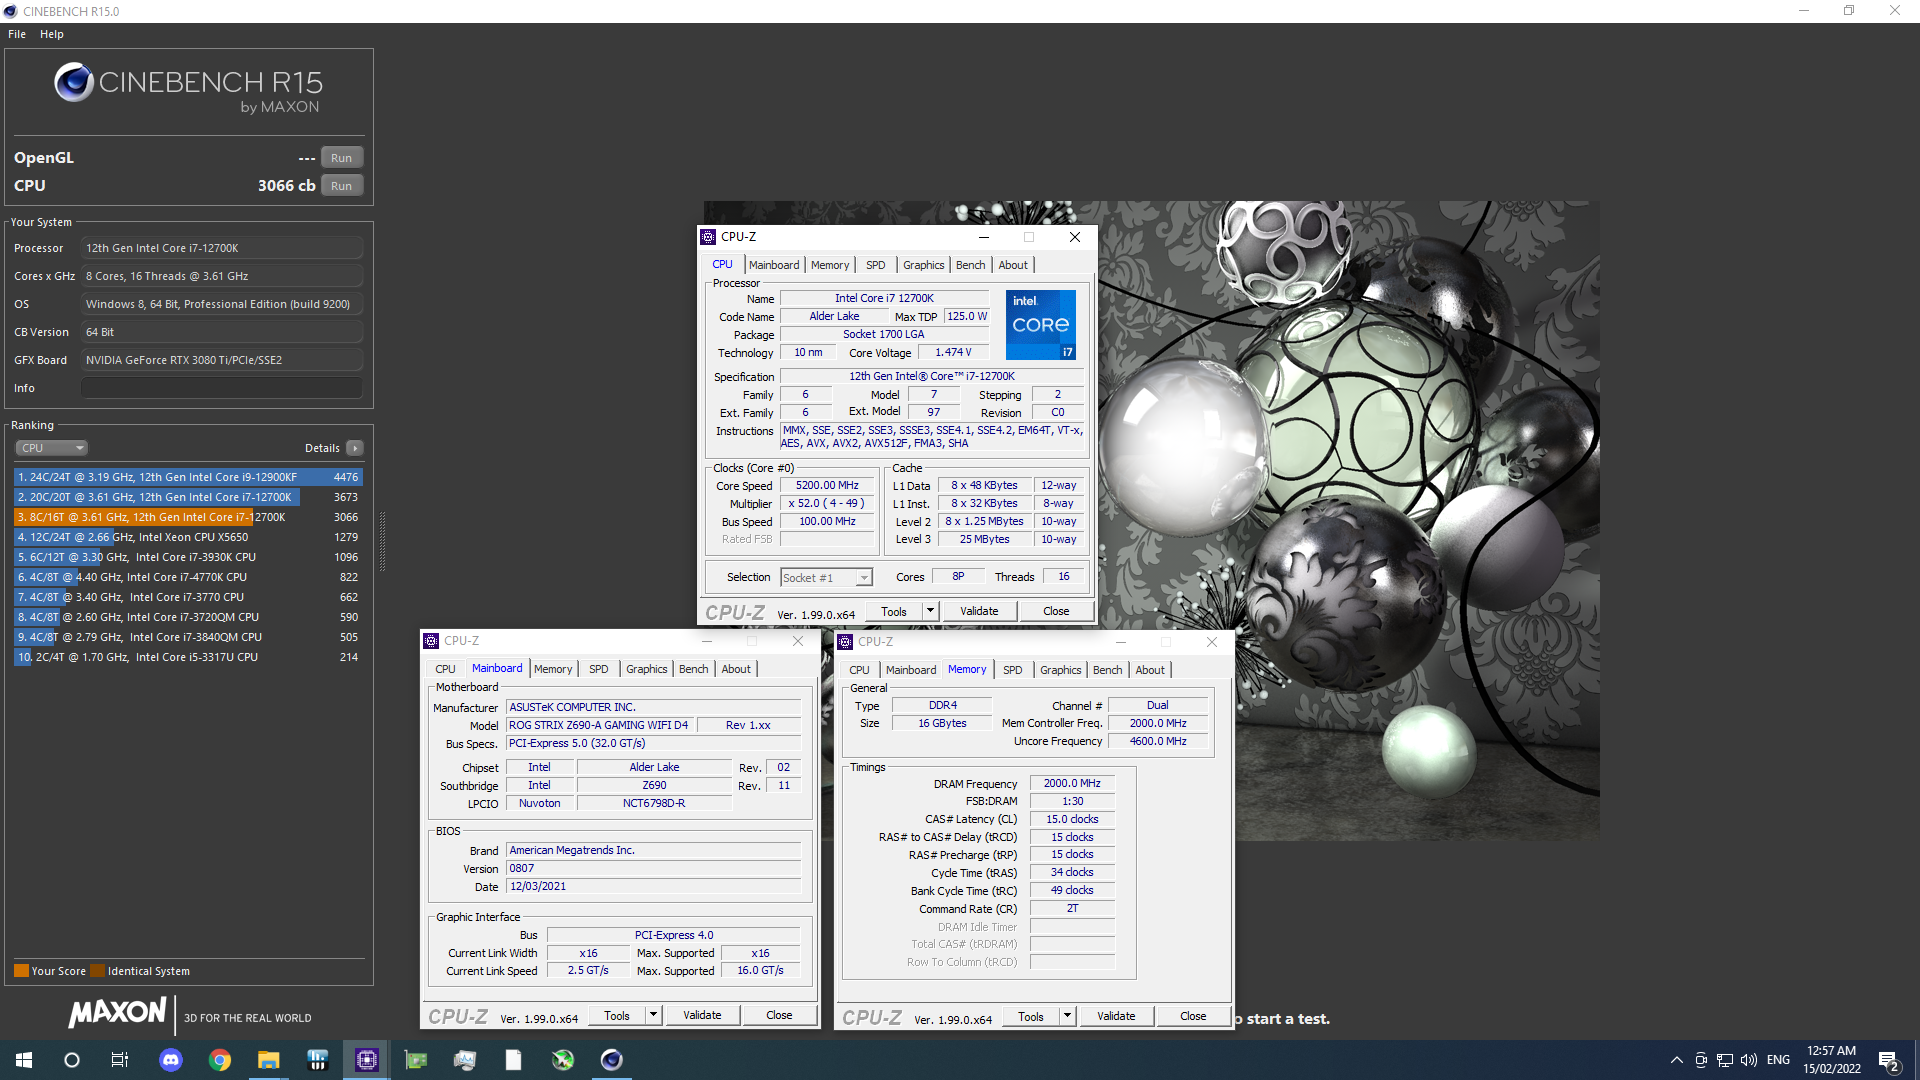Switch to Memory tab in top CPU-Z

[x=830, y=265]
